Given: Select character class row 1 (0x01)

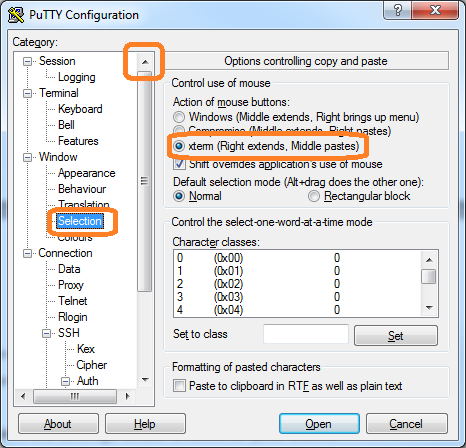Looking at the screenshot, I should (297, 271).
